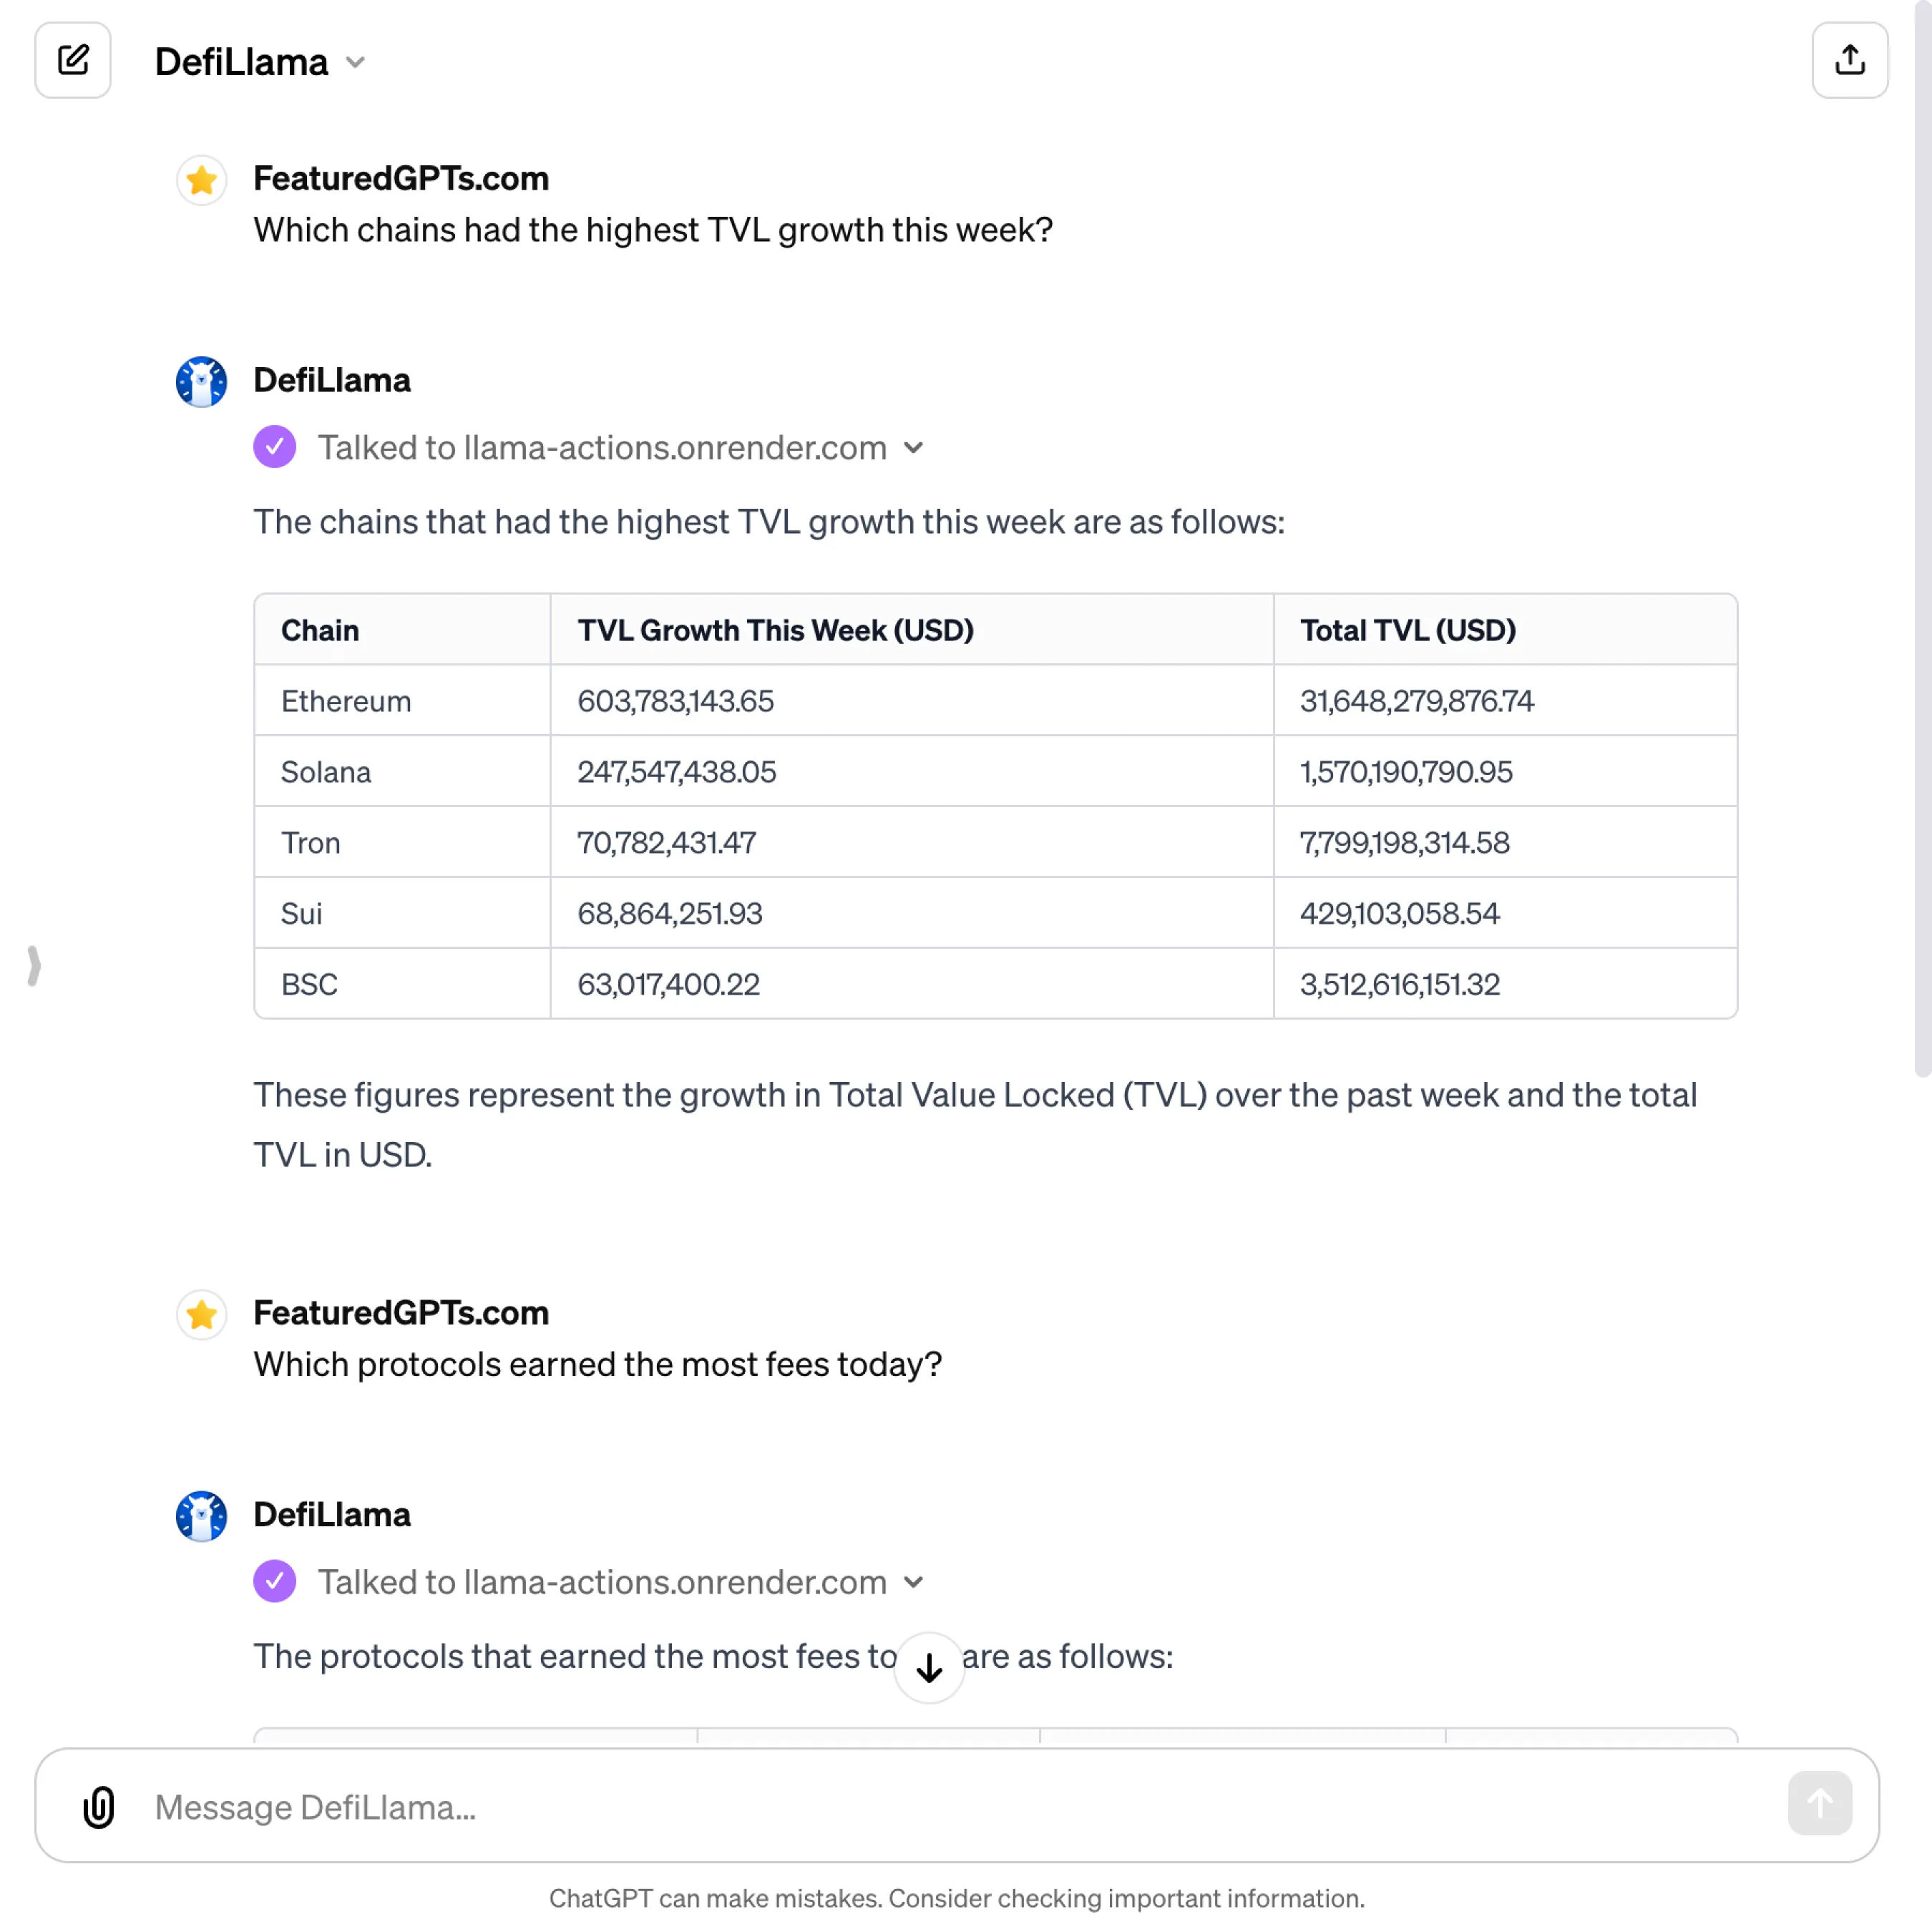The image size is (1932, 1932).
Task: Click the total TVL '429,103,058.54'
Action: point(1400,914)
